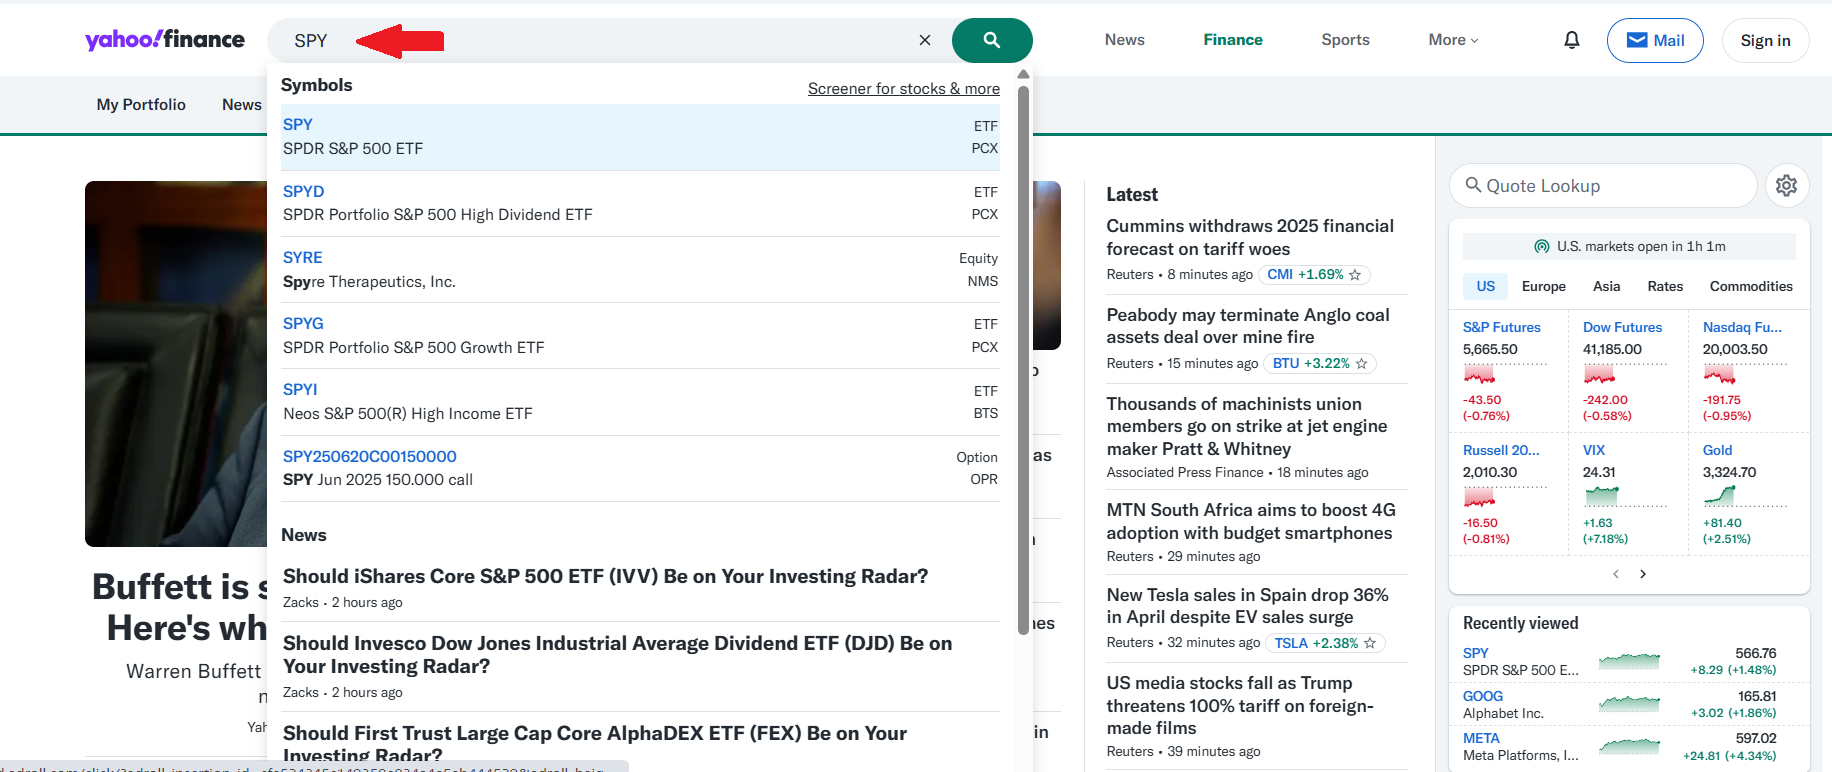Open Peabody Anglo coal deal article
1832x772 pixels.
coord(1248,326)
